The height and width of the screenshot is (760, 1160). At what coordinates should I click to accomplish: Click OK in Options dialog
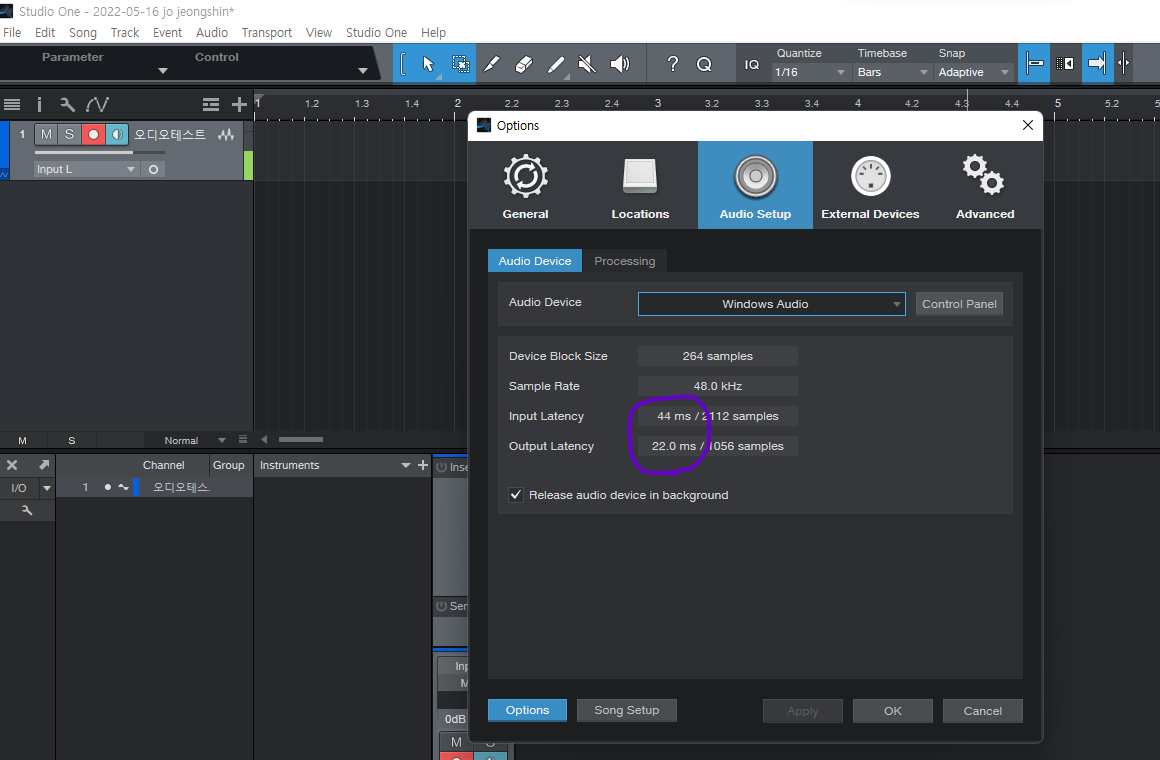click(x=892, y=710)
